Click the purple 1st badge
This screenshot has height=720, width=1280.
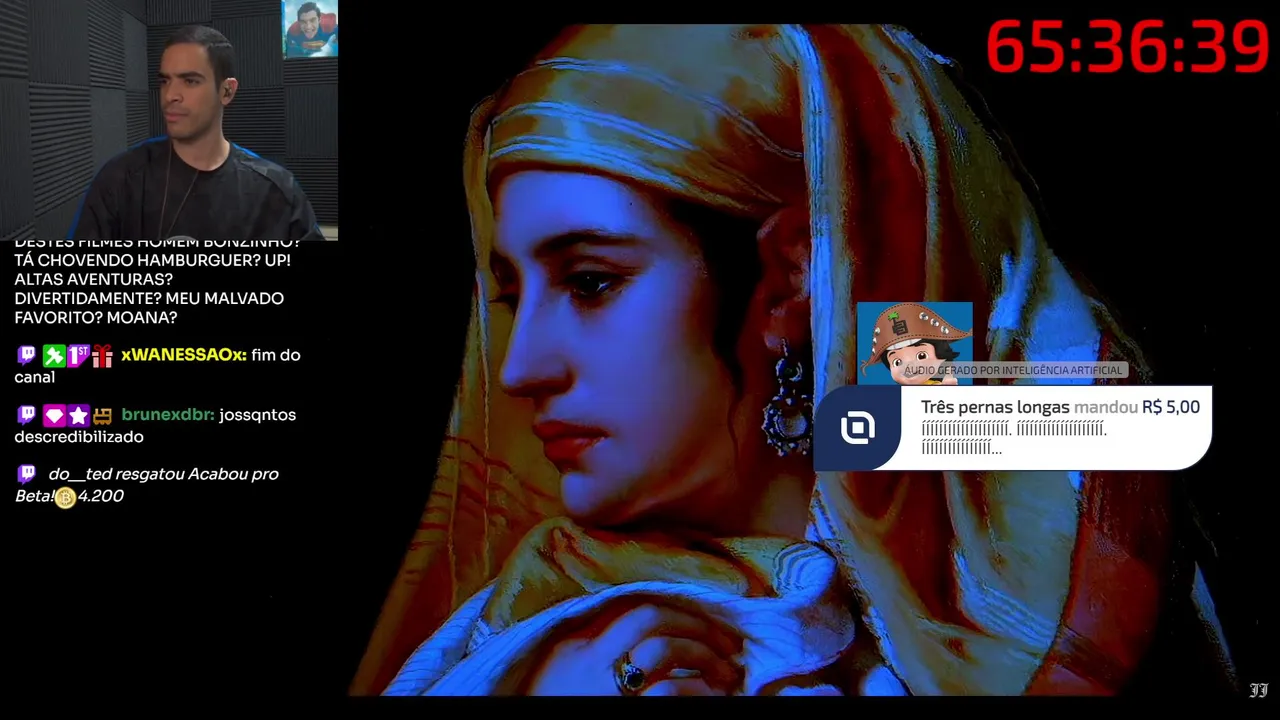(78, 355)
